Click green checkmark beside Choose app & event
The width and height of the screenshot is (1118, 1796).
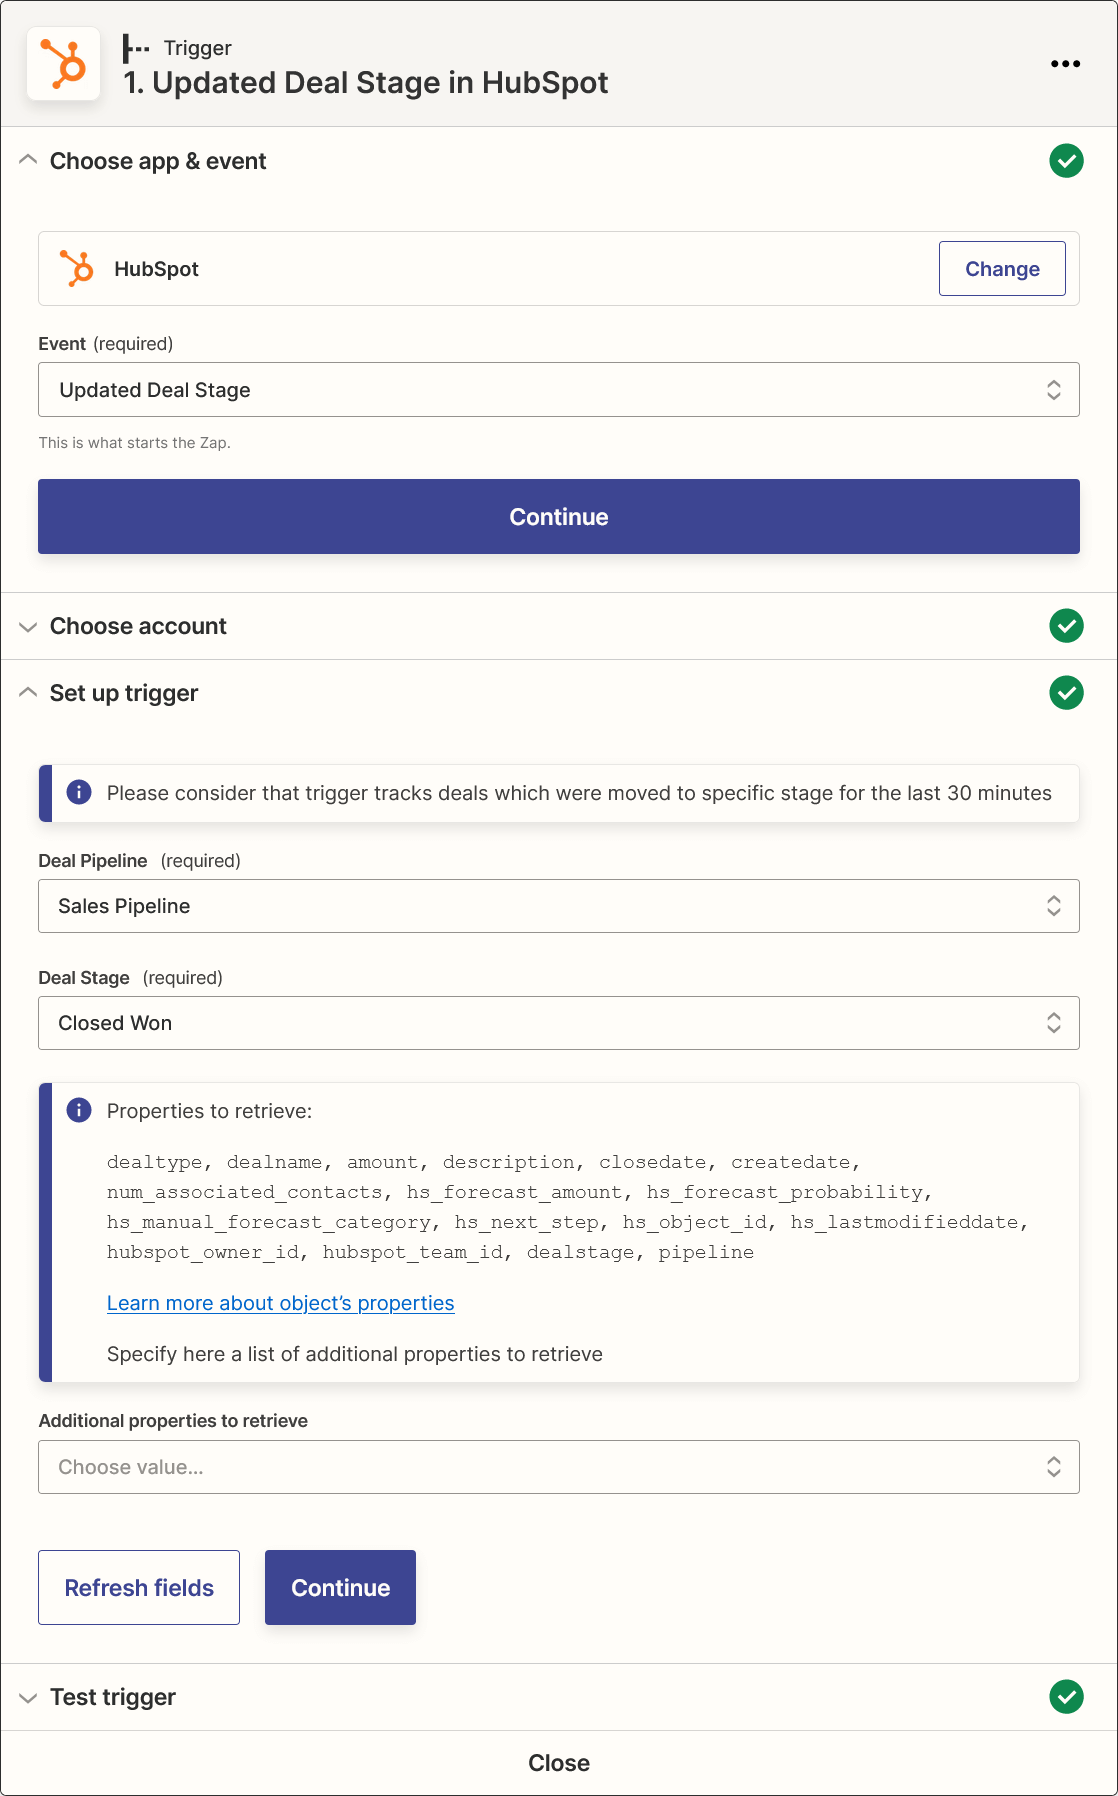click(x=1066, y=161)
